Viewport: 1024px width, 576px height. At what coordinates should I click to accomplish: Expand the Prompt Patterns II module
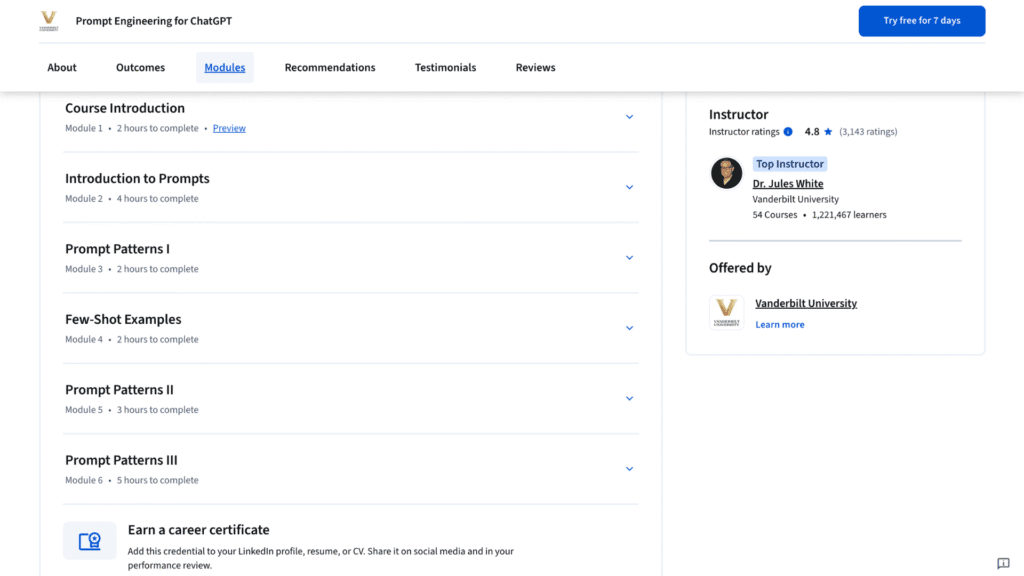pyautogui.click(x=630, y=398)
